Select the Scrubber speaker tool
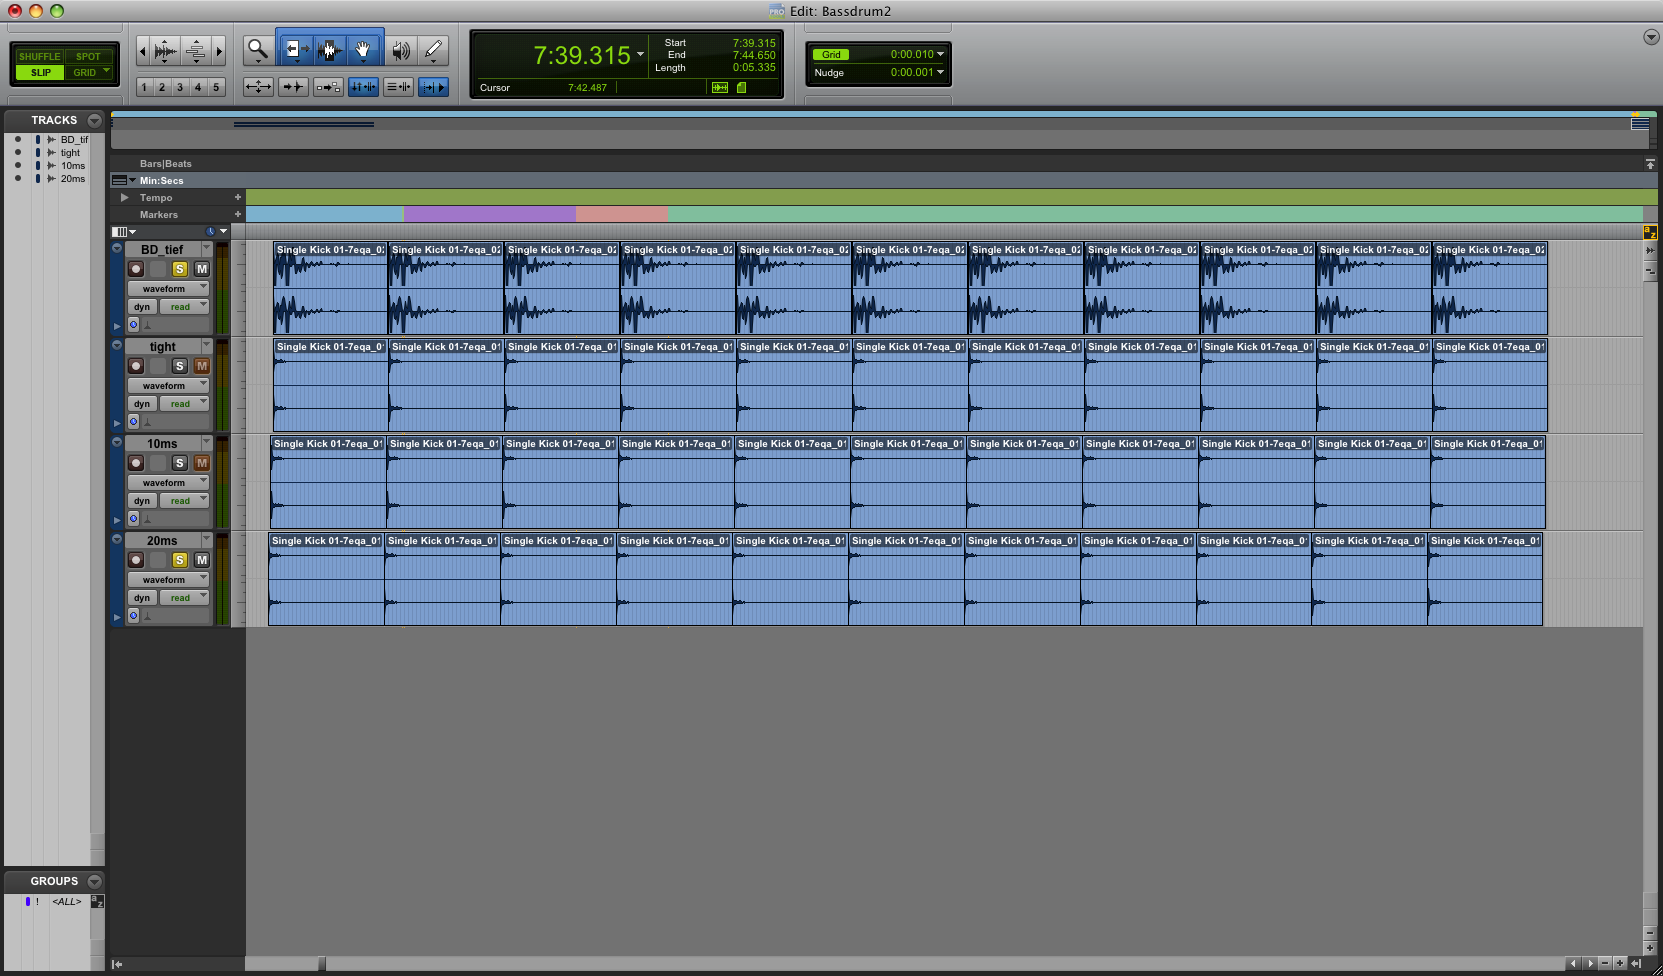The image size is (1663, 976). pos(400,50)
